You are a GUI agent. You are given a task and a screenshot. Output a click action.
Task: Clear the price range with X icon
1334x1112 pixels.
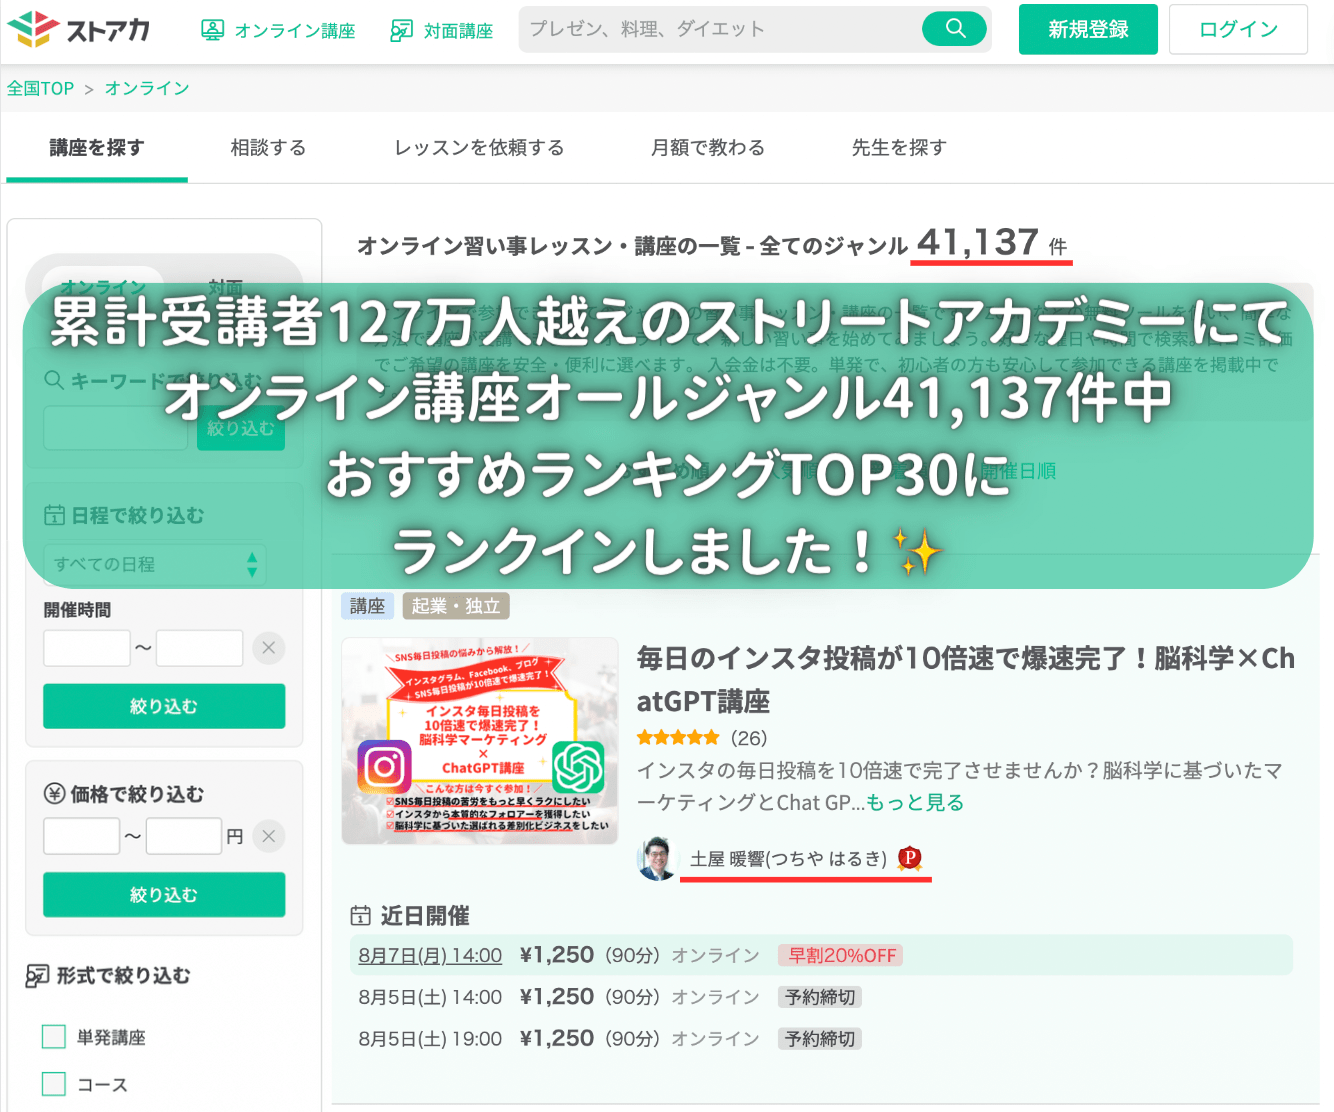[268, 836]
